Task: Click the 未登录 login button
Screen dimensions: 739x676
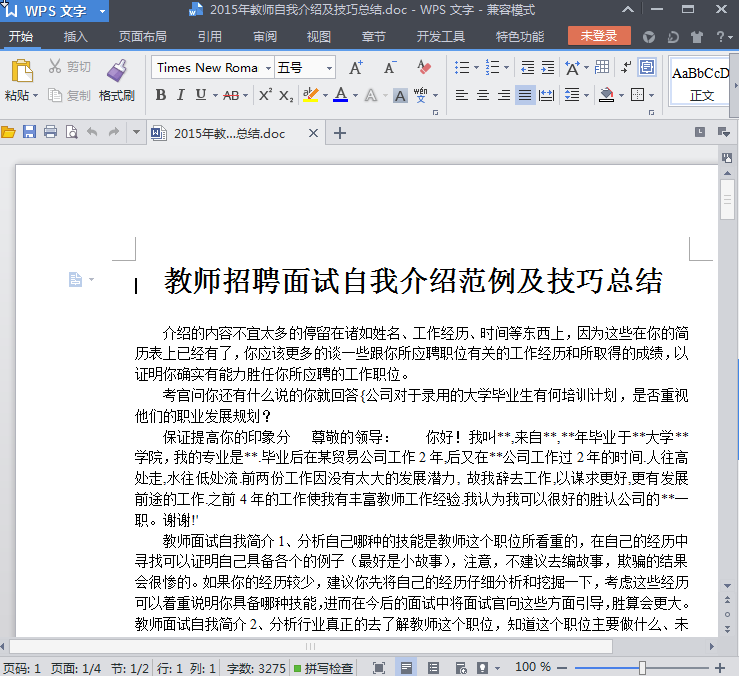Action: click(599, 36)
